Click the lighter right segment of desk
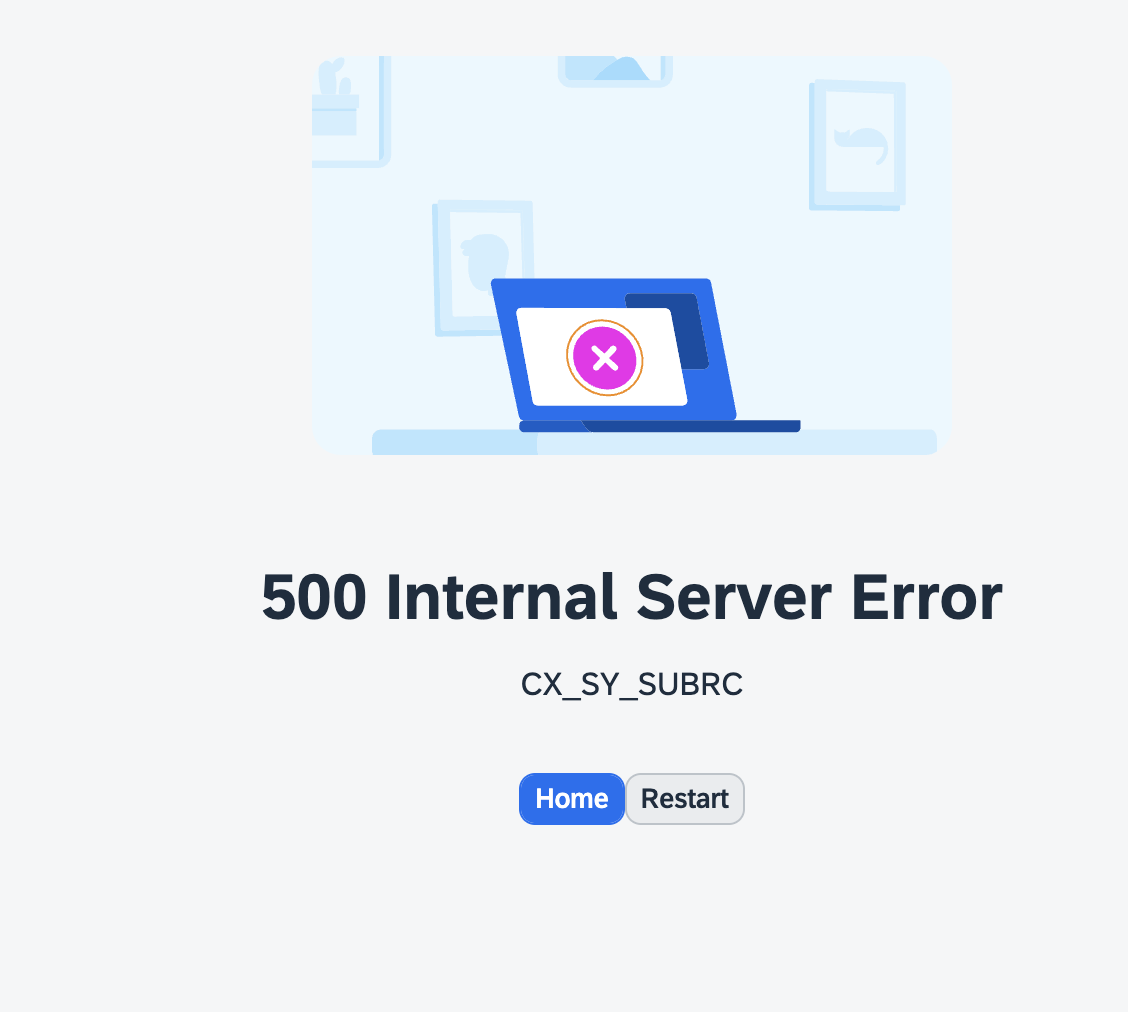 click(737, 444)
